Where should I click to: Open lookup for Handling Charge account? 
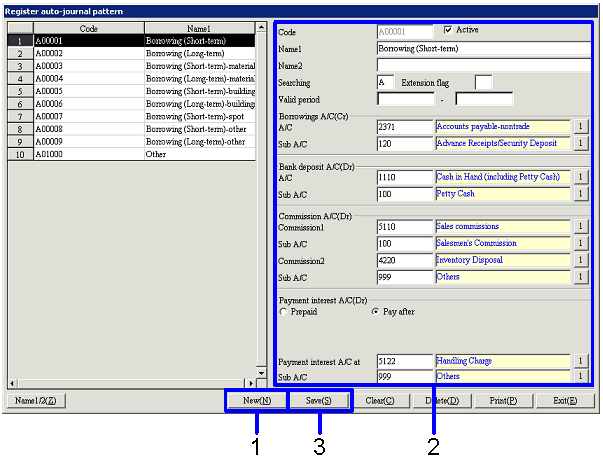[579, 360]
